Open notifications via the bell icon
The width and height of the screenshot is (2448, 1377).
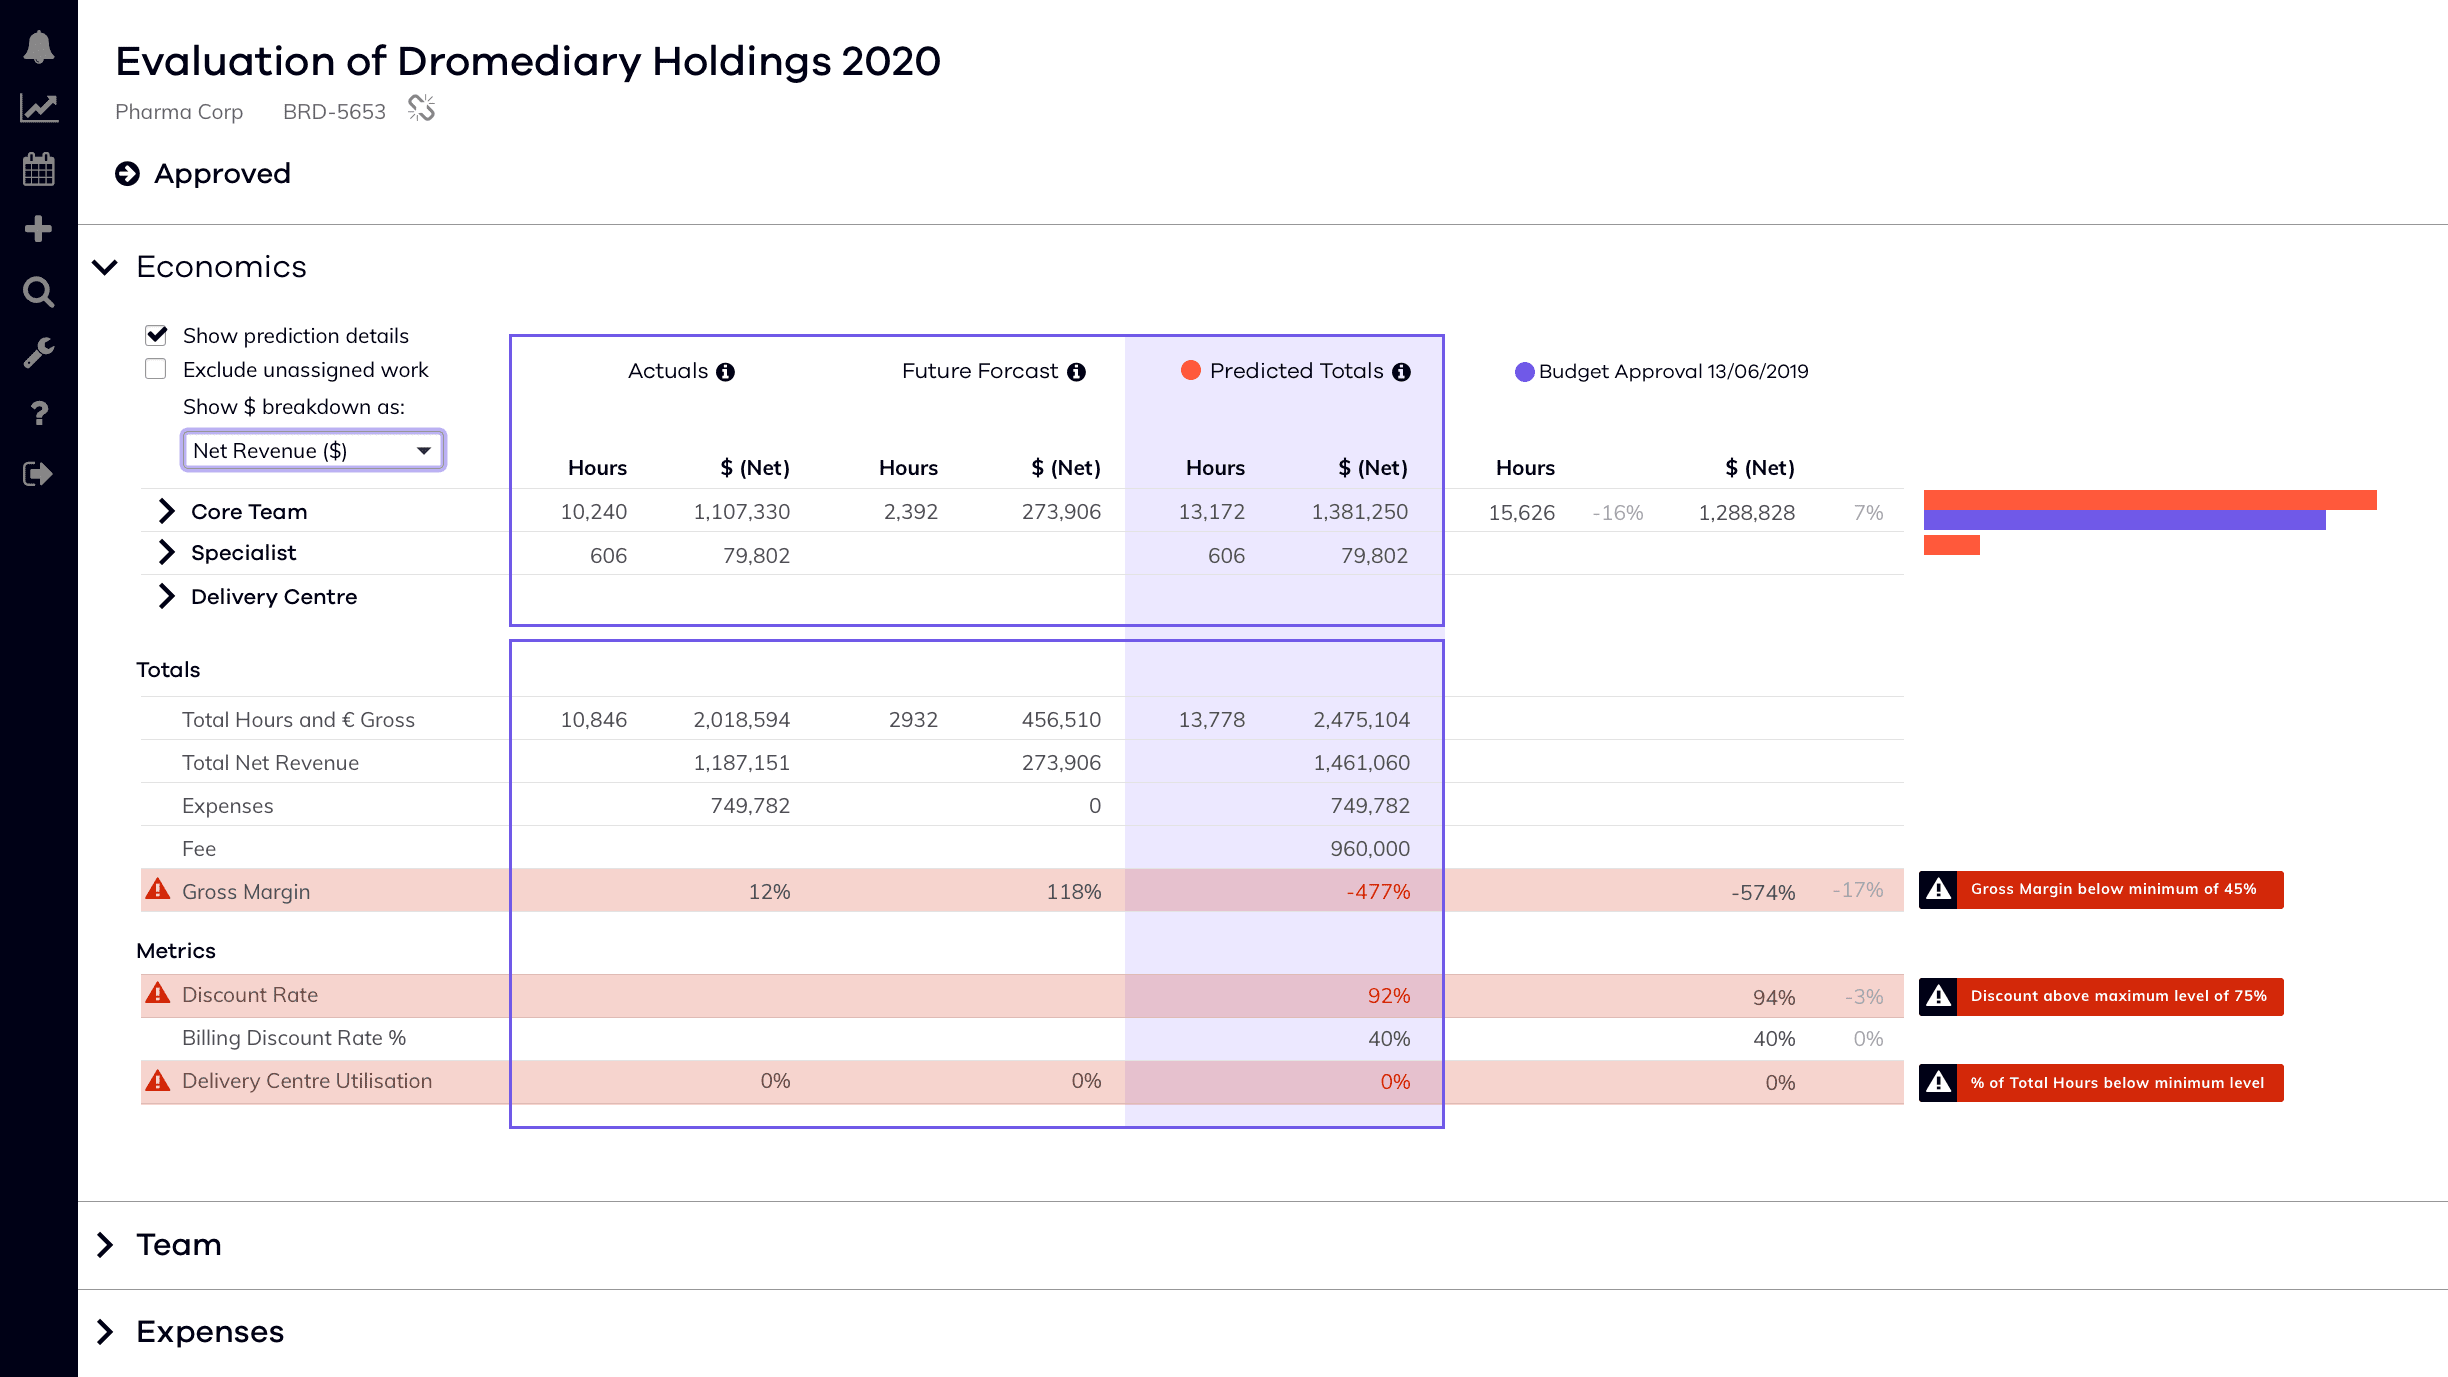tap(38, 45)
